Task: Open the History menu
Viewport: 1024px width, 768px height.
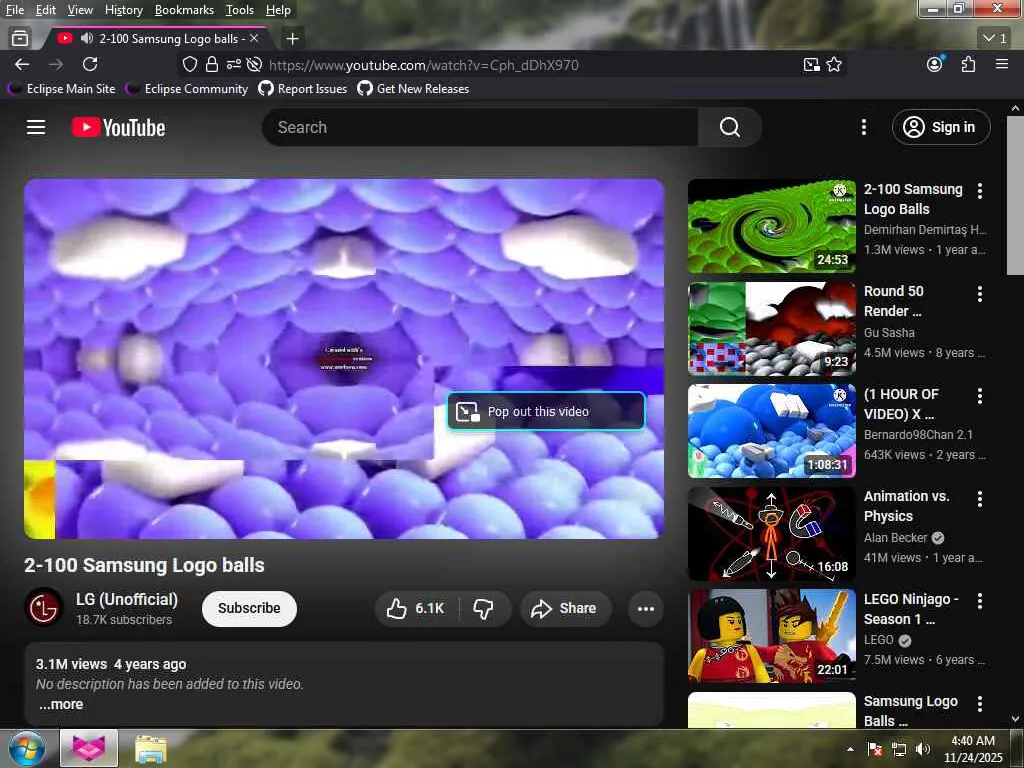Action: coord(123,10)
